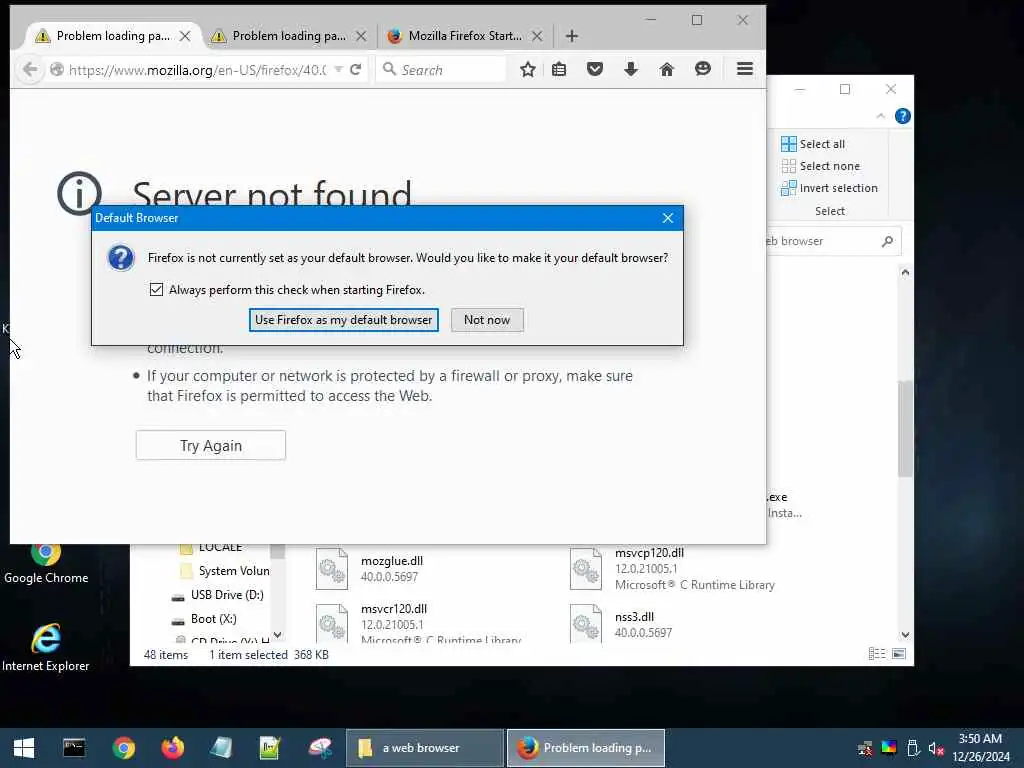Screen dimensions: 1024x768
Task: Close the first Problem loading page tab
Action: click(x=185, y=36)
